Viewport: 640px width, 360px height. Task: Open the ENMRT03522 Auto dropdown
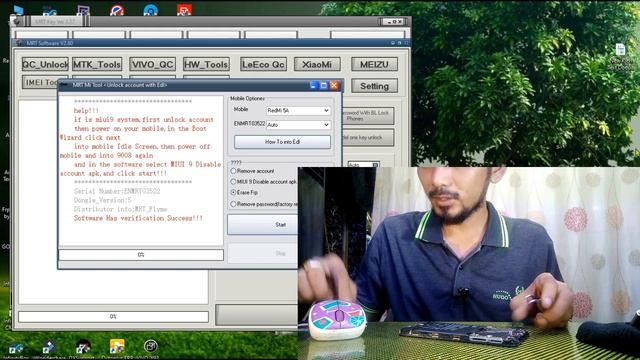coord(298,124)
